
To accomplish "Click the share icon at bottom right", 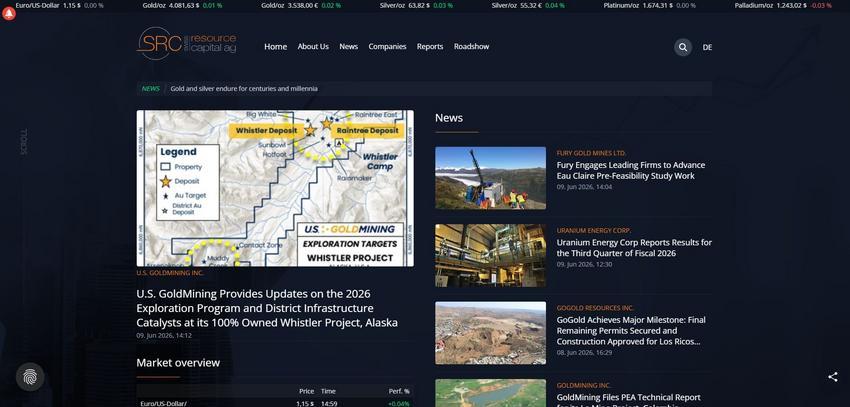I will 833,377.
